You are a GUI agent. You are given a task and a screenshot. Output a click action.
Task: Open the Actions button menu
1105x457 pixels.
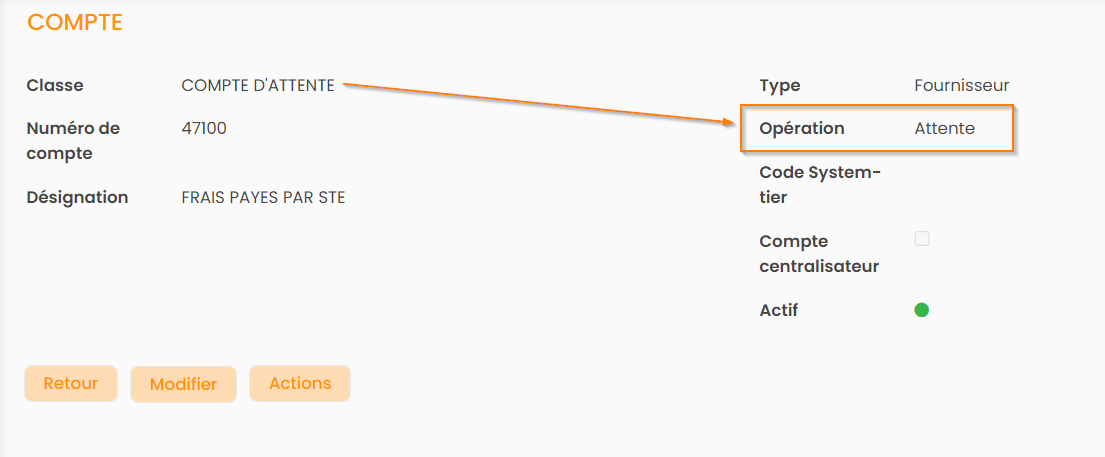pyautogui.click(x=300, y=383)
